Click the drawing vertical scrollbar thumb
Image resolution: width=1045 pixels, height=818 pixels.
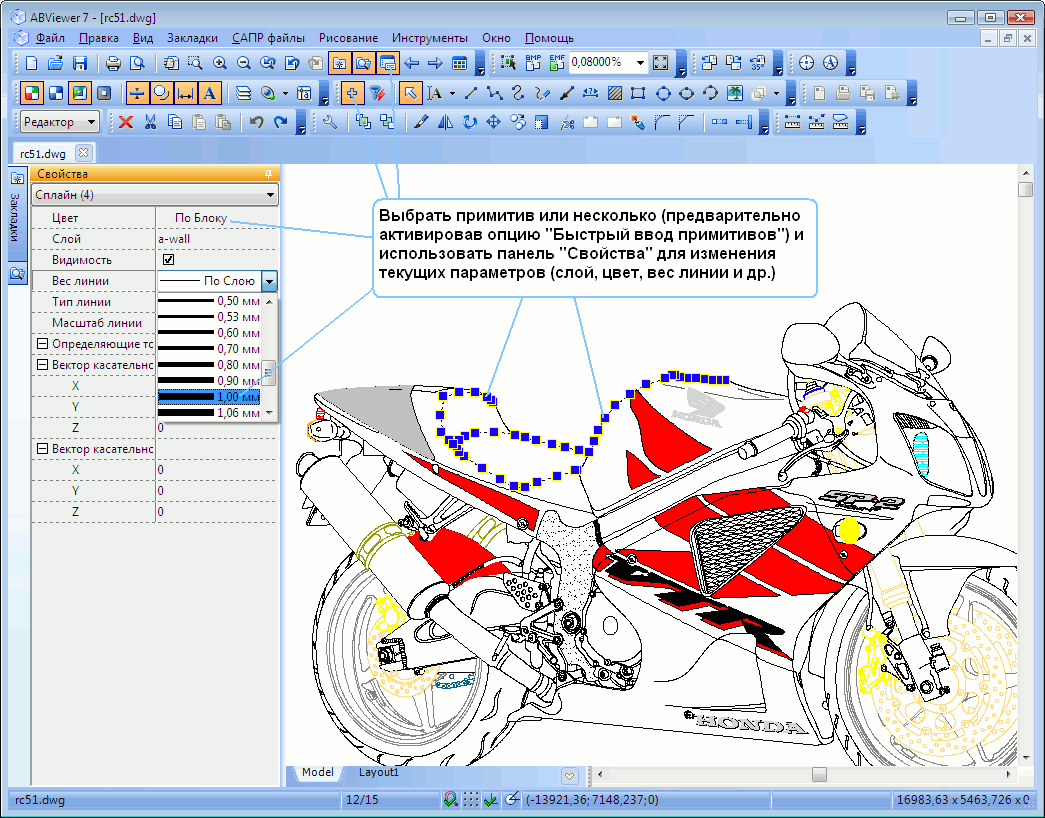[1025, 190]
